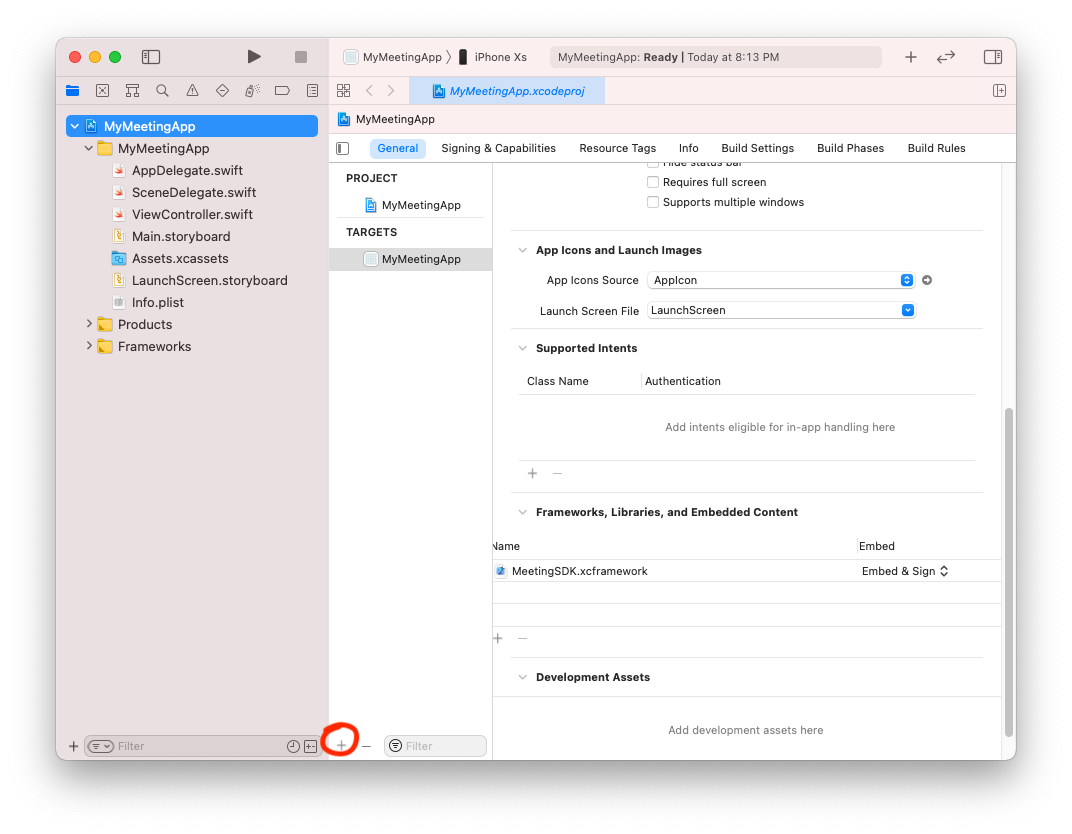
Task: Select the Project navigator folder icon
Action: [x=72, y=90]
